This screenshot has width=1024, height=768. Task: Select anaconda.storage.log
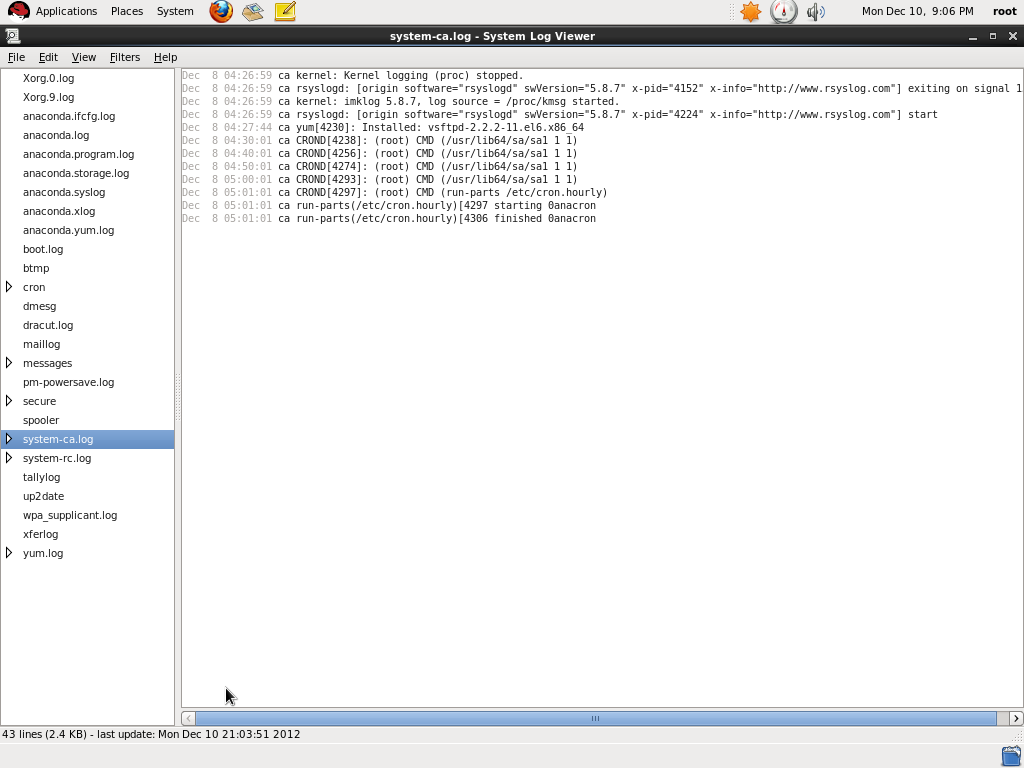point(76,173)
